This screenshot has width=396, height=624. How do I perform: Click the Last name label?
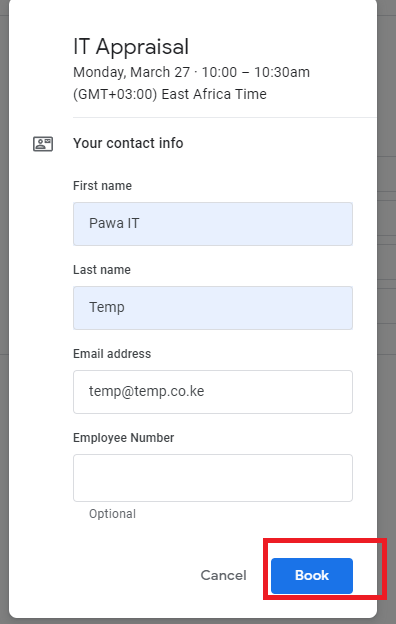point(102,270)
